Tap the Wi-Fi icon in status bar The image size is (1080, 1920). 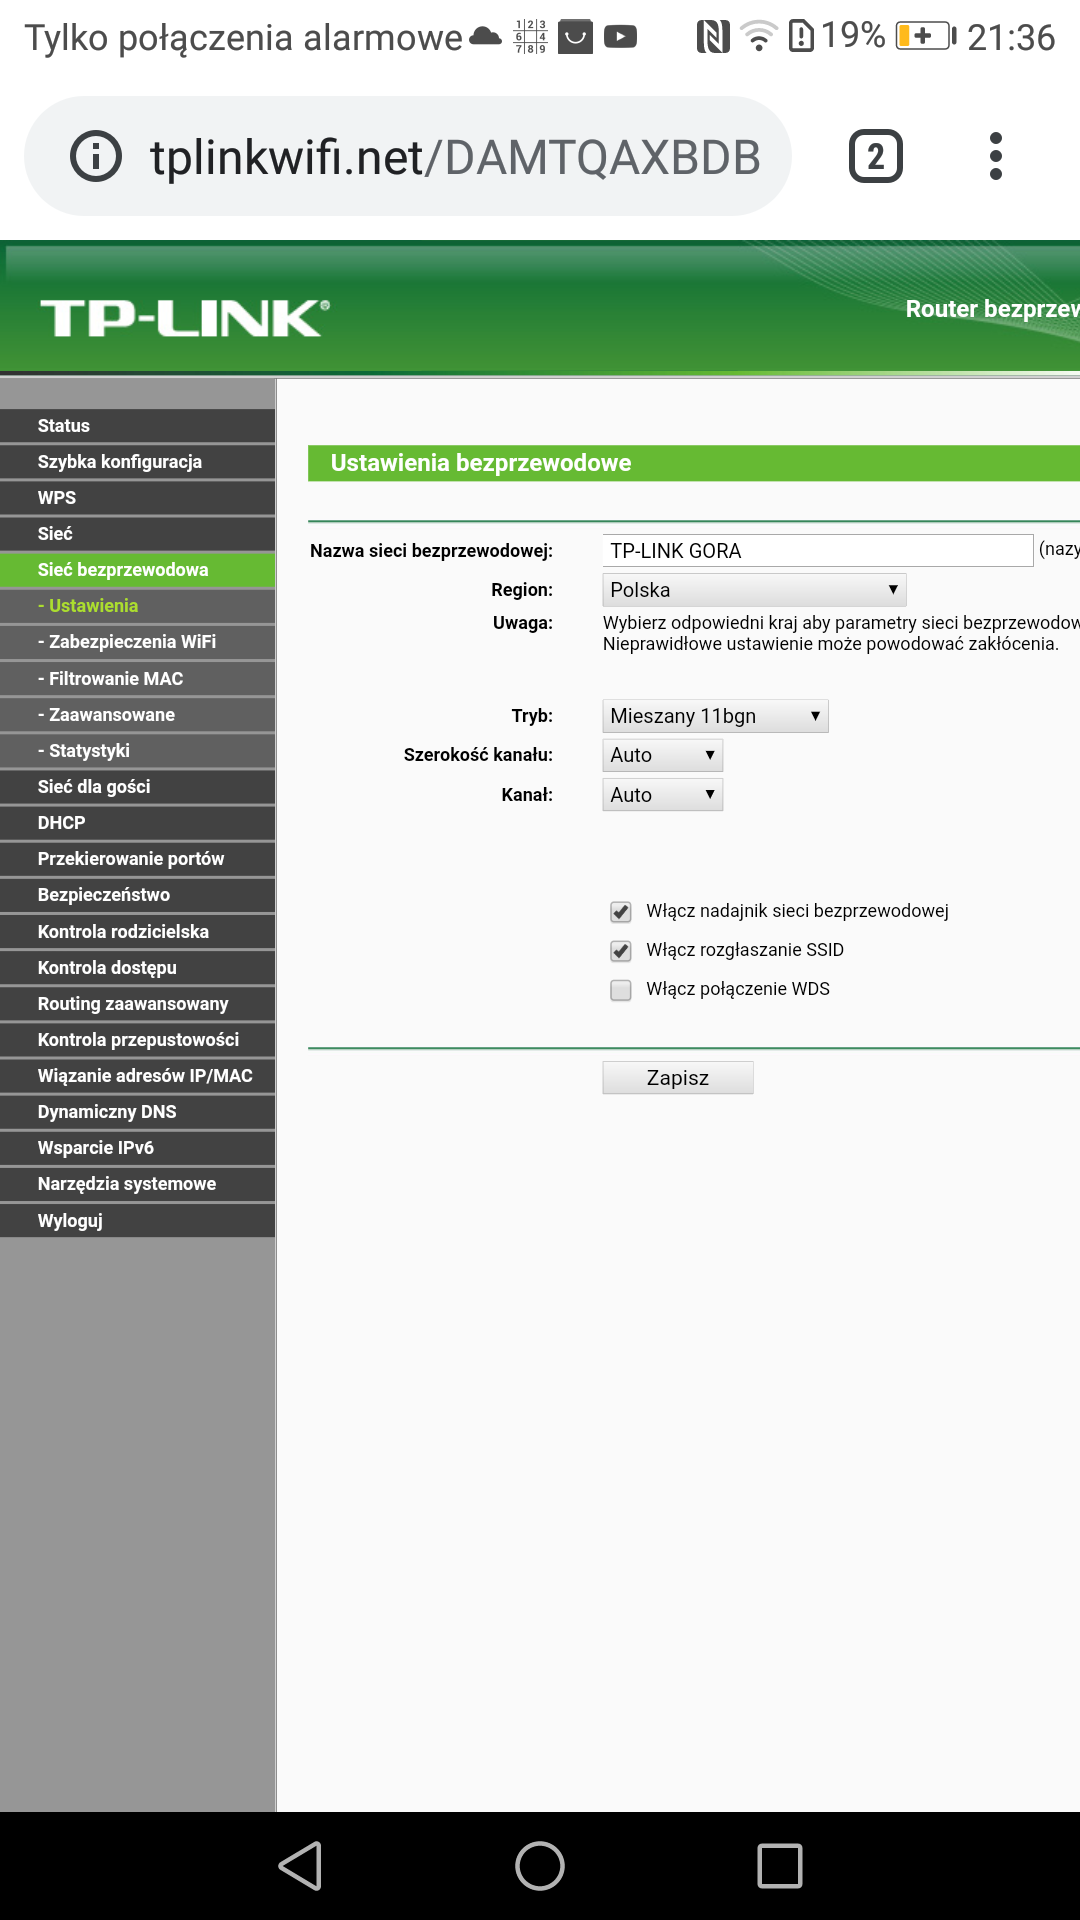pyautogui.click(x=759, y=37)
